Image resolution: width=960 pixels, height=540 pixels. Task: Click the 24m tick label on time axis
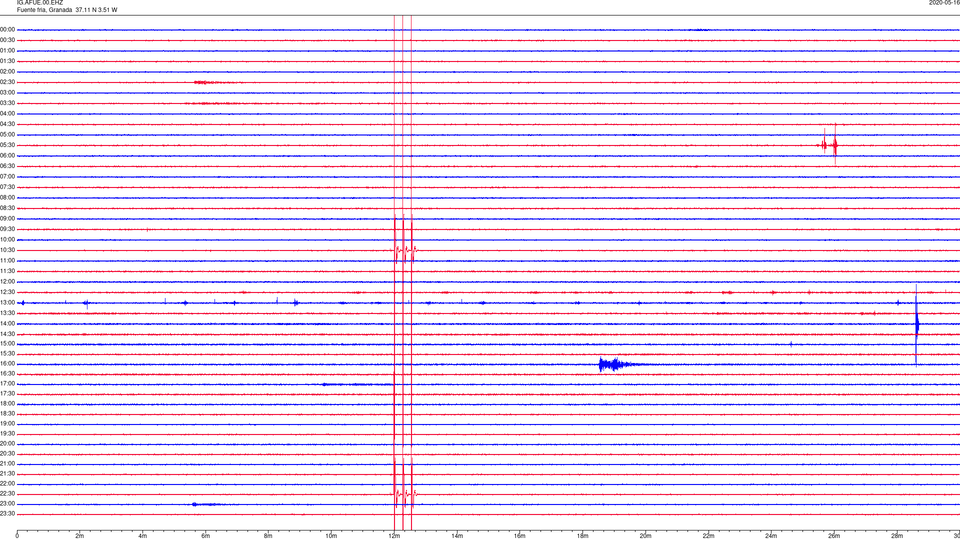coord(771,536)
